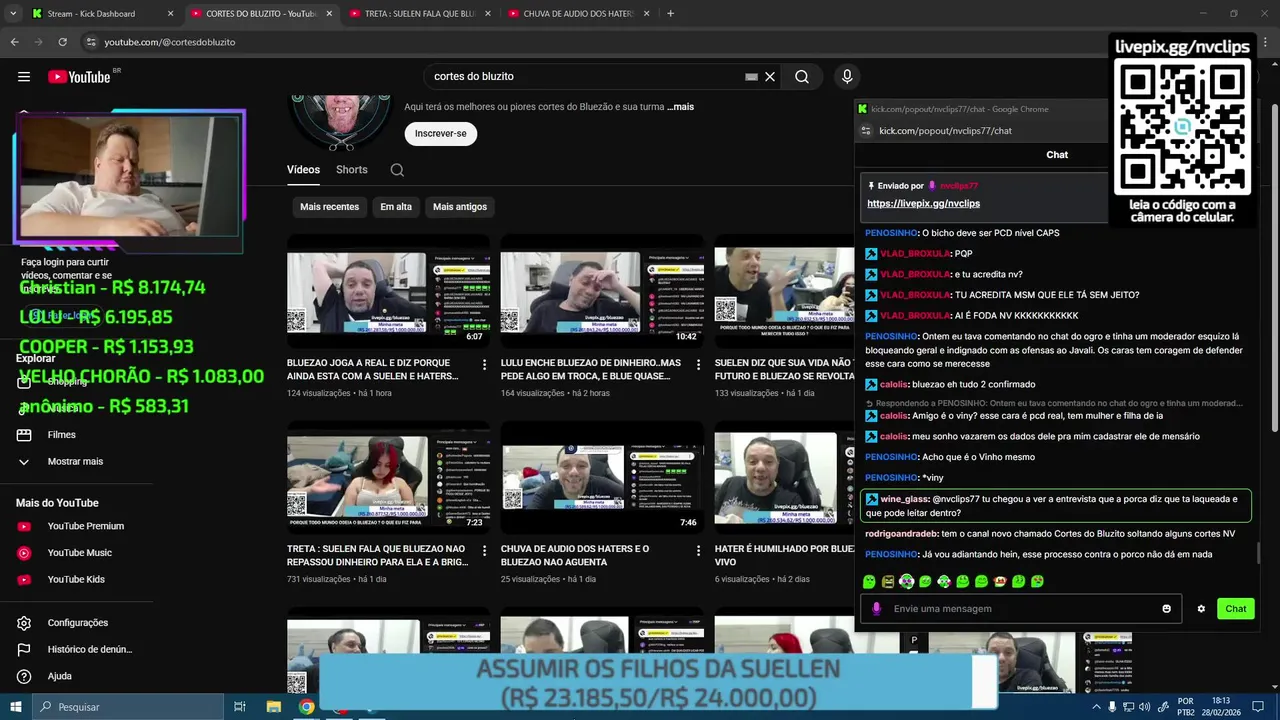Close the CORTES DO BLUZITO browser tab

329,14
